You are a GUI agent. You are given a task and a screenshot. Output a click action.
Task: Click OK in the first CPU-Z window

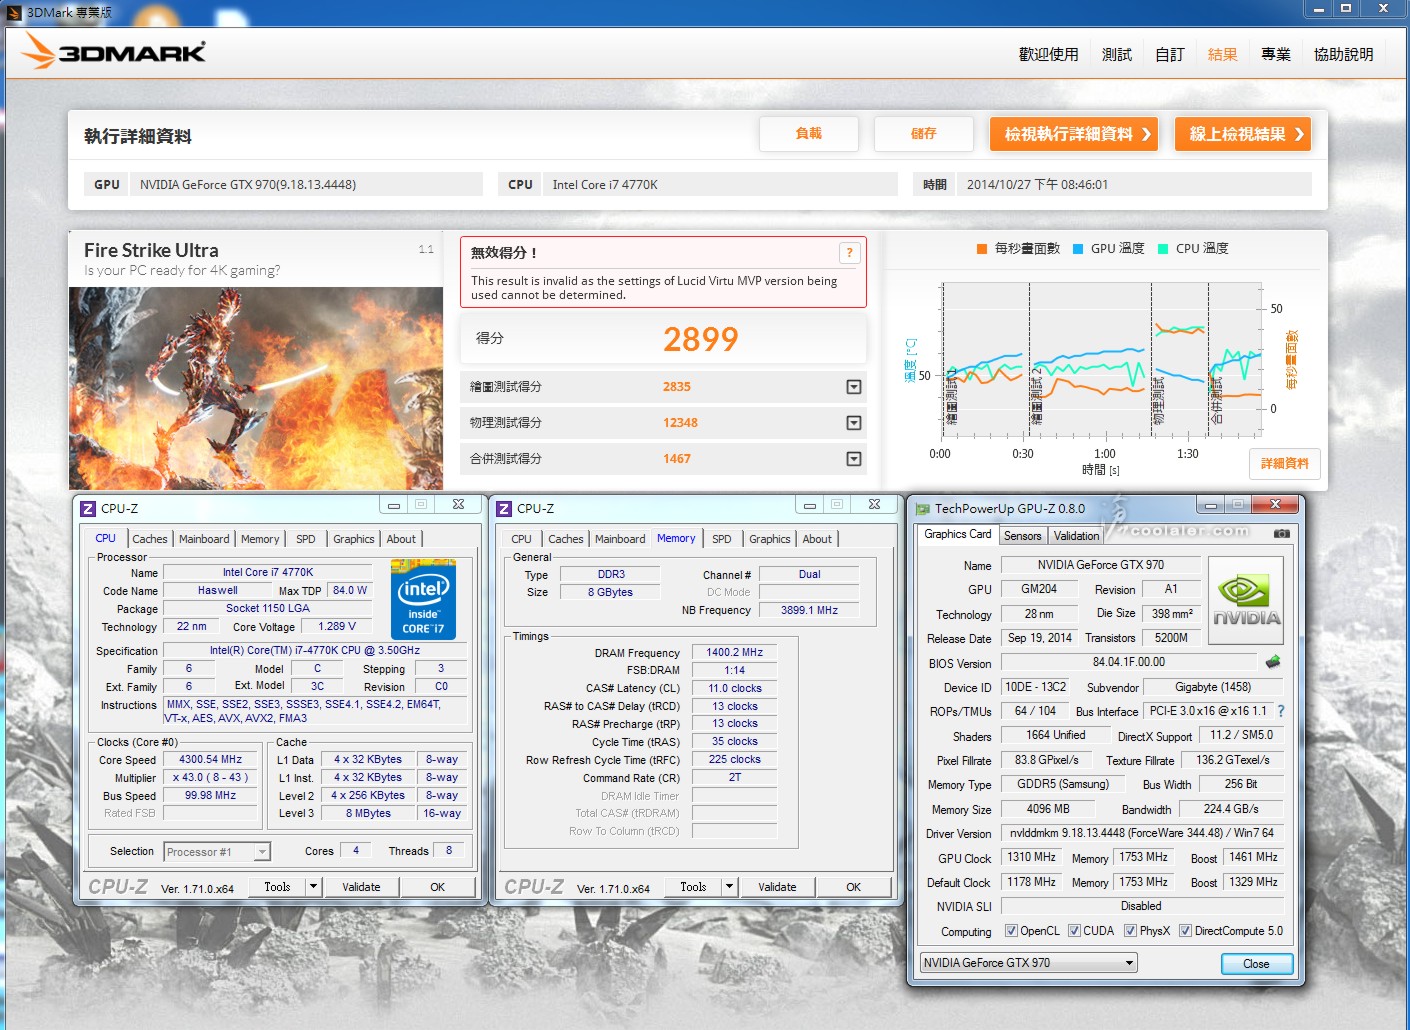tap(437, 887)
